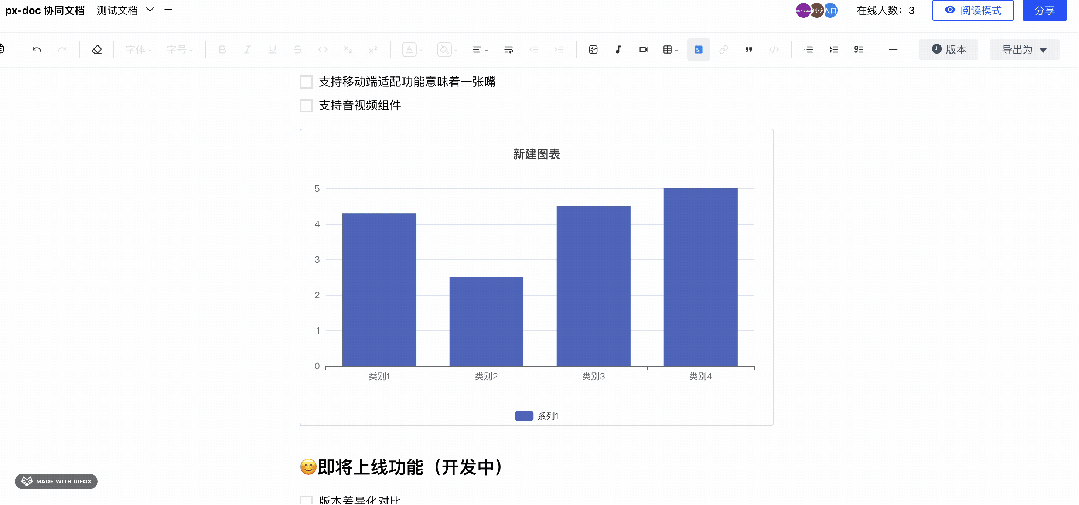Toggle italic formatting
This screenshot has width=1079, height=505.
[247, 50]
